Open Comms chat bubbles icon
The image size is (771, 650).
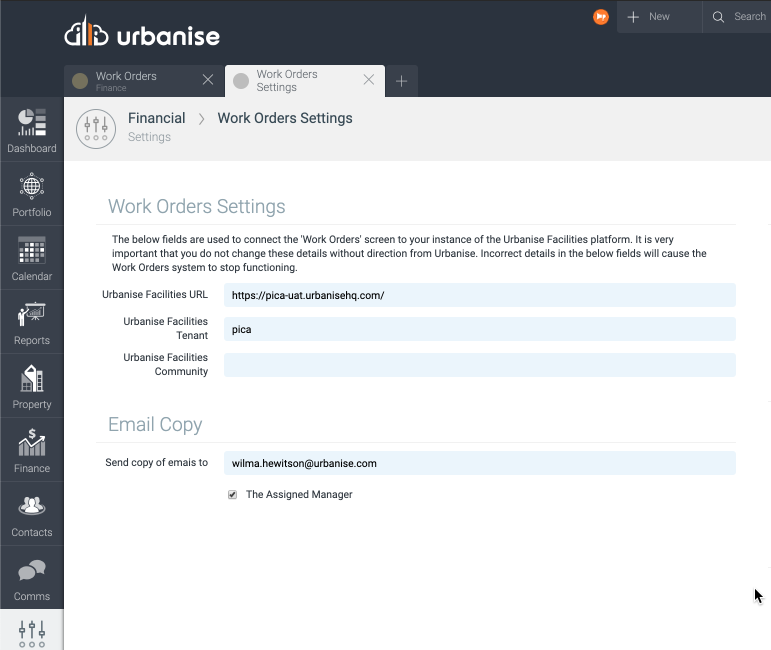(x=32, y=578)
